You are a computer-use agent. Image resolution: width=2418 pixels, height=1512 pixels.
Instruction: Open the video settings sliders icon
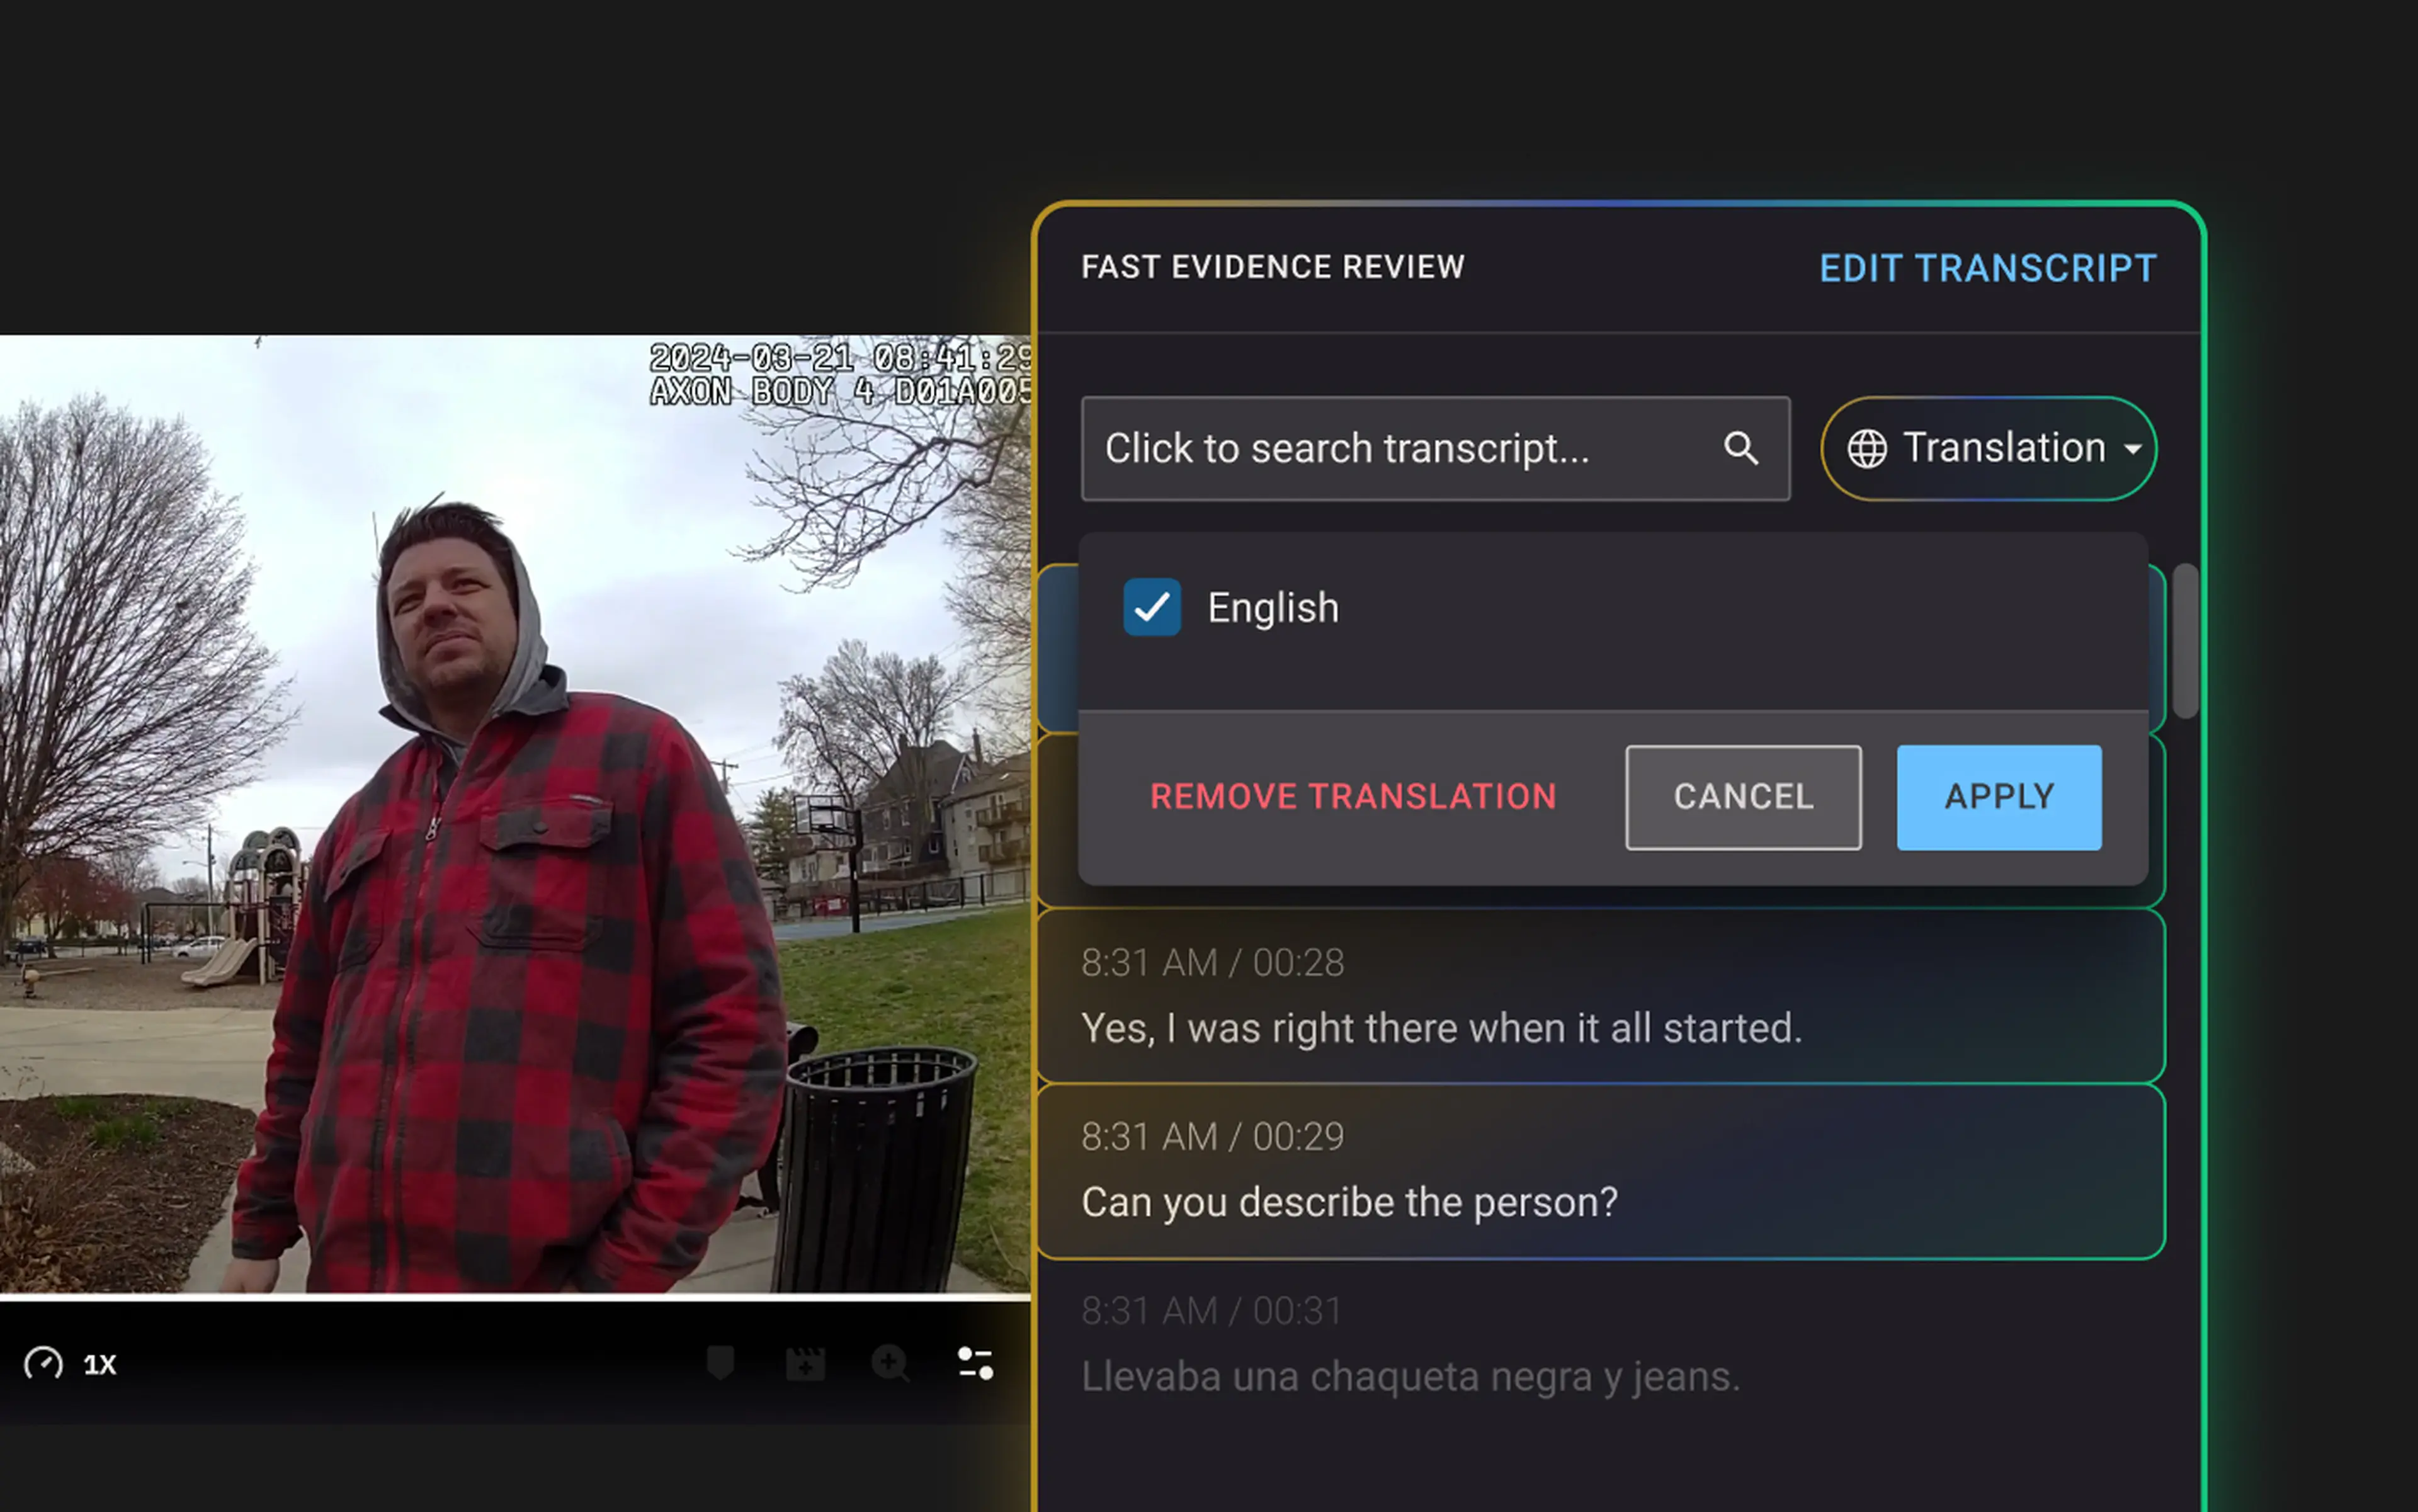975,1363
